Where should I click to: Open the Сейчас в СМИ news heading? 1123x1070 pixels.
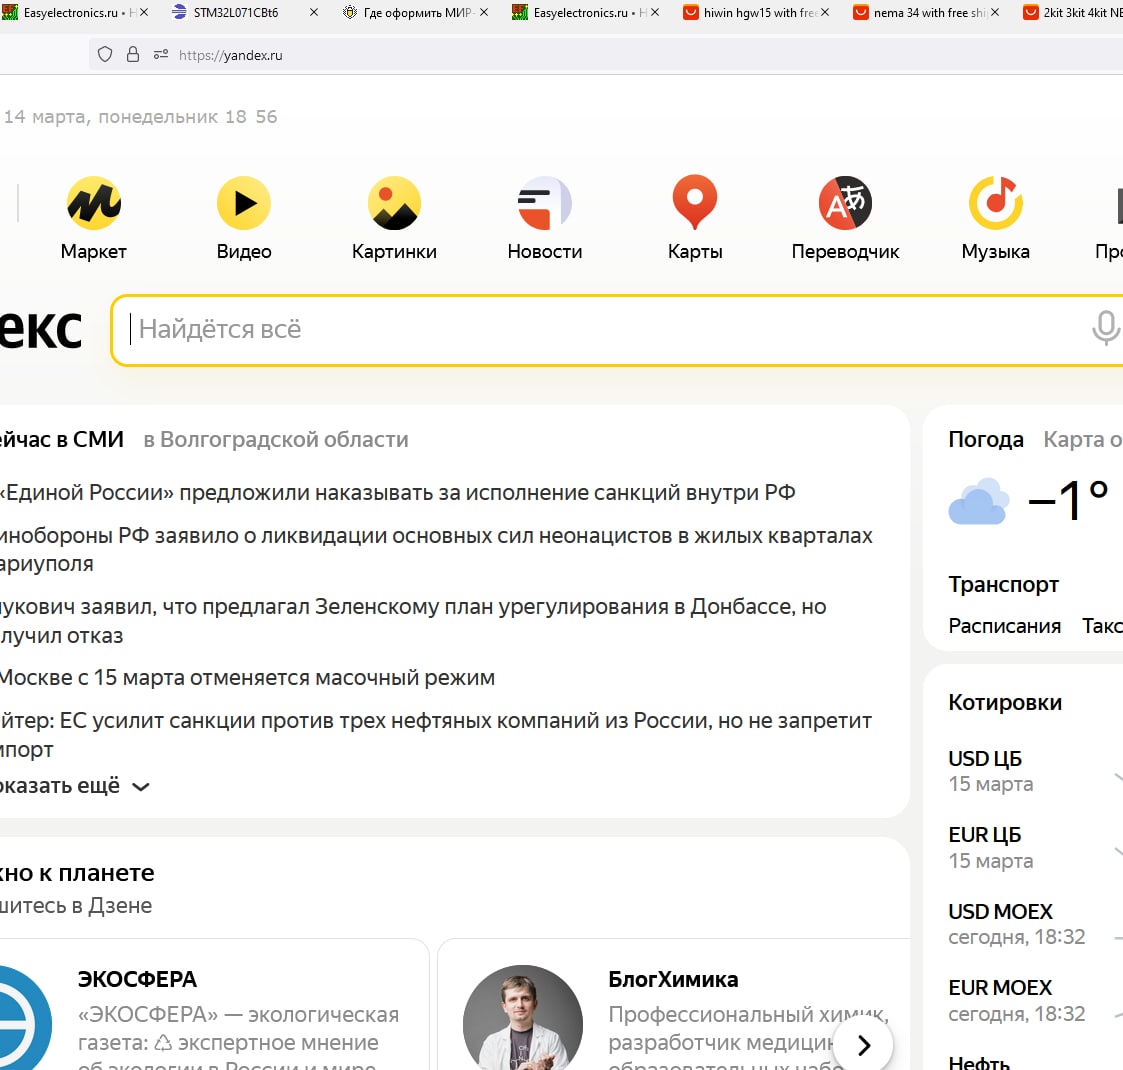point(62,439)
